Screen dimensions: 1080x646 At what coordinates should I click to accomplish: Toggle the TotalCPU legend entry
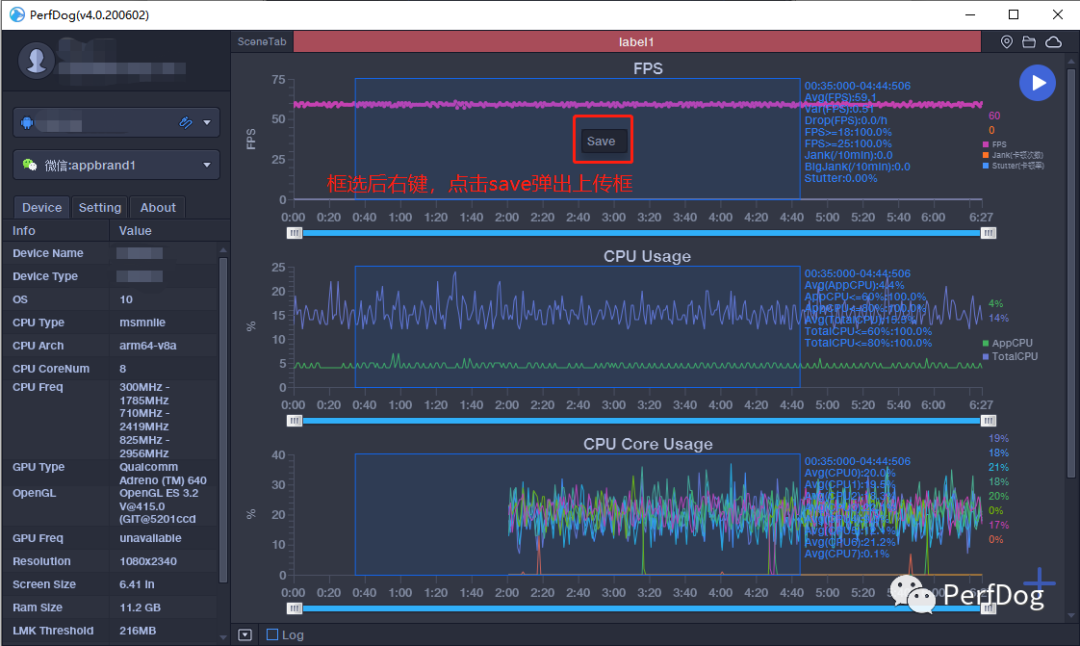[x=1010, y=356]
